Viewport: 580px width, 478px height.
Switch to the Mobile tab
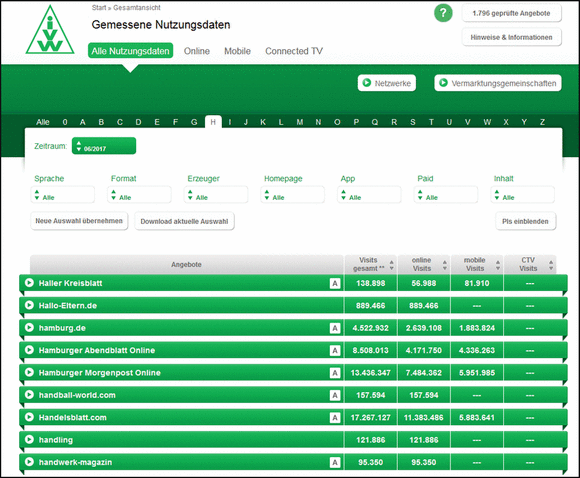[x=237, y=51]
